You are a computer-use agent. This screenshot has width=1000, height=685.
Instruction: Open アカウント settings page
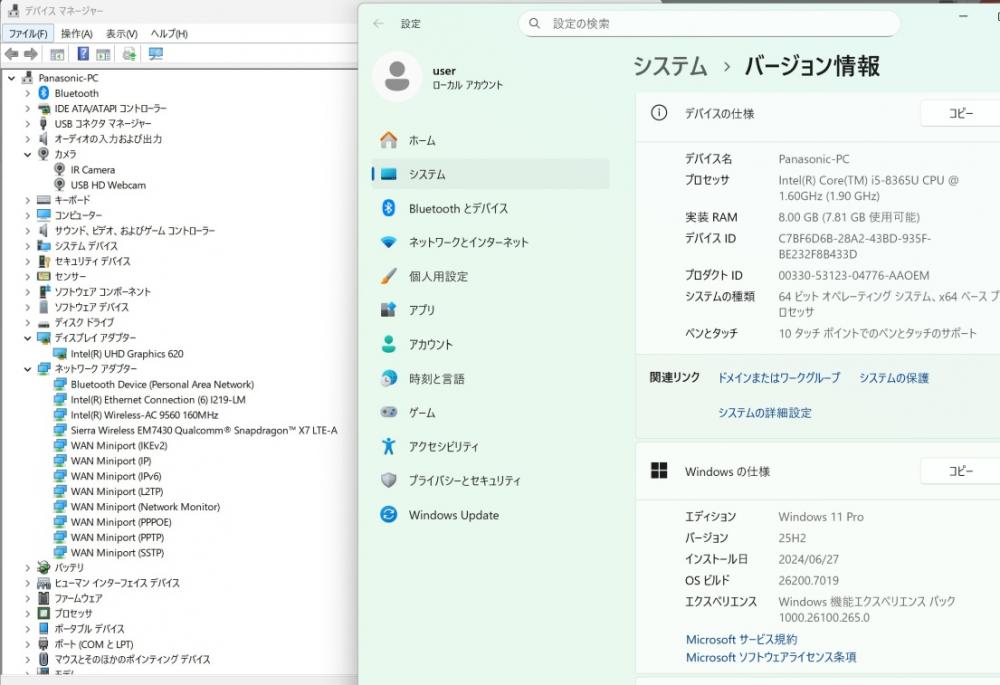[490, 344]
